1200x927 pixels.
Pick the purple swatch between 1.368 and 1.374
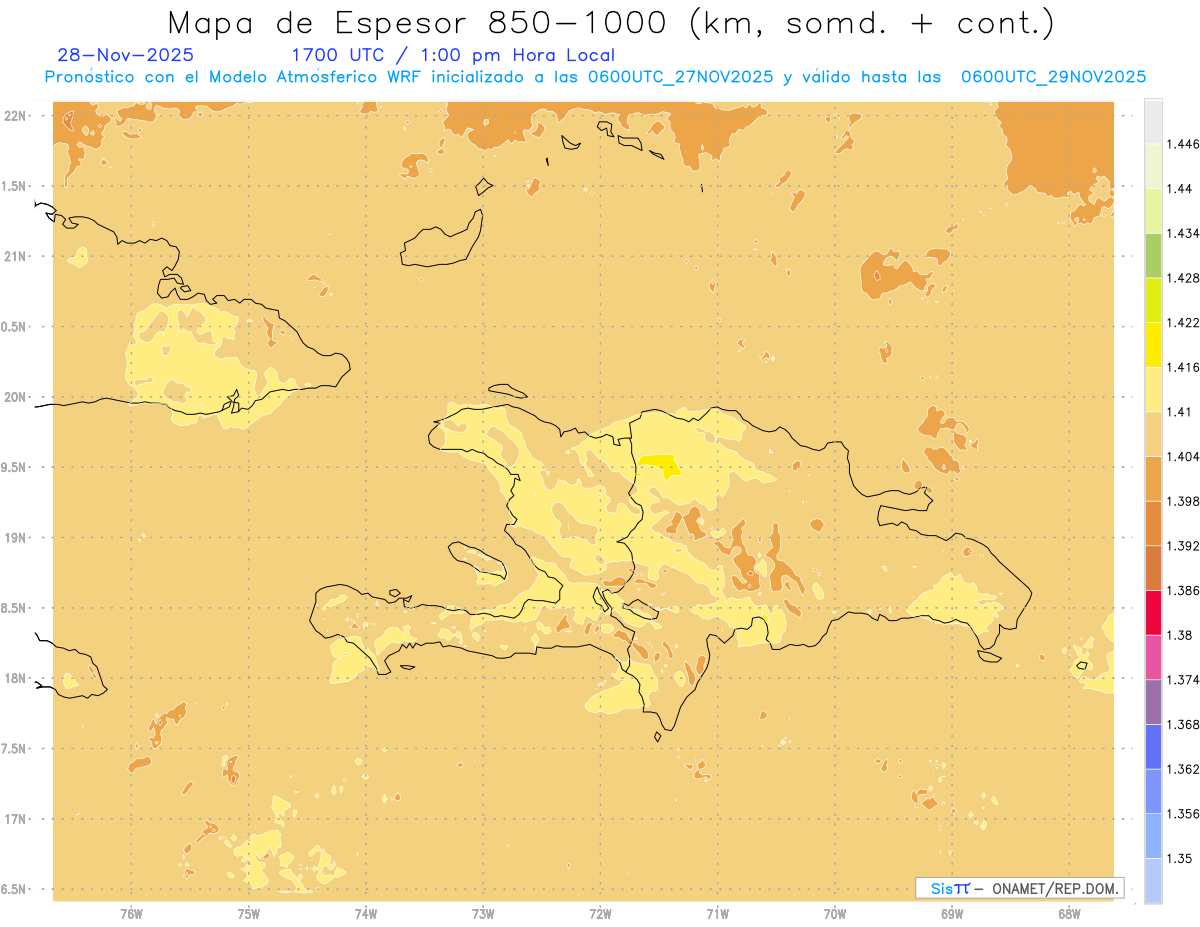[1153, 702]
